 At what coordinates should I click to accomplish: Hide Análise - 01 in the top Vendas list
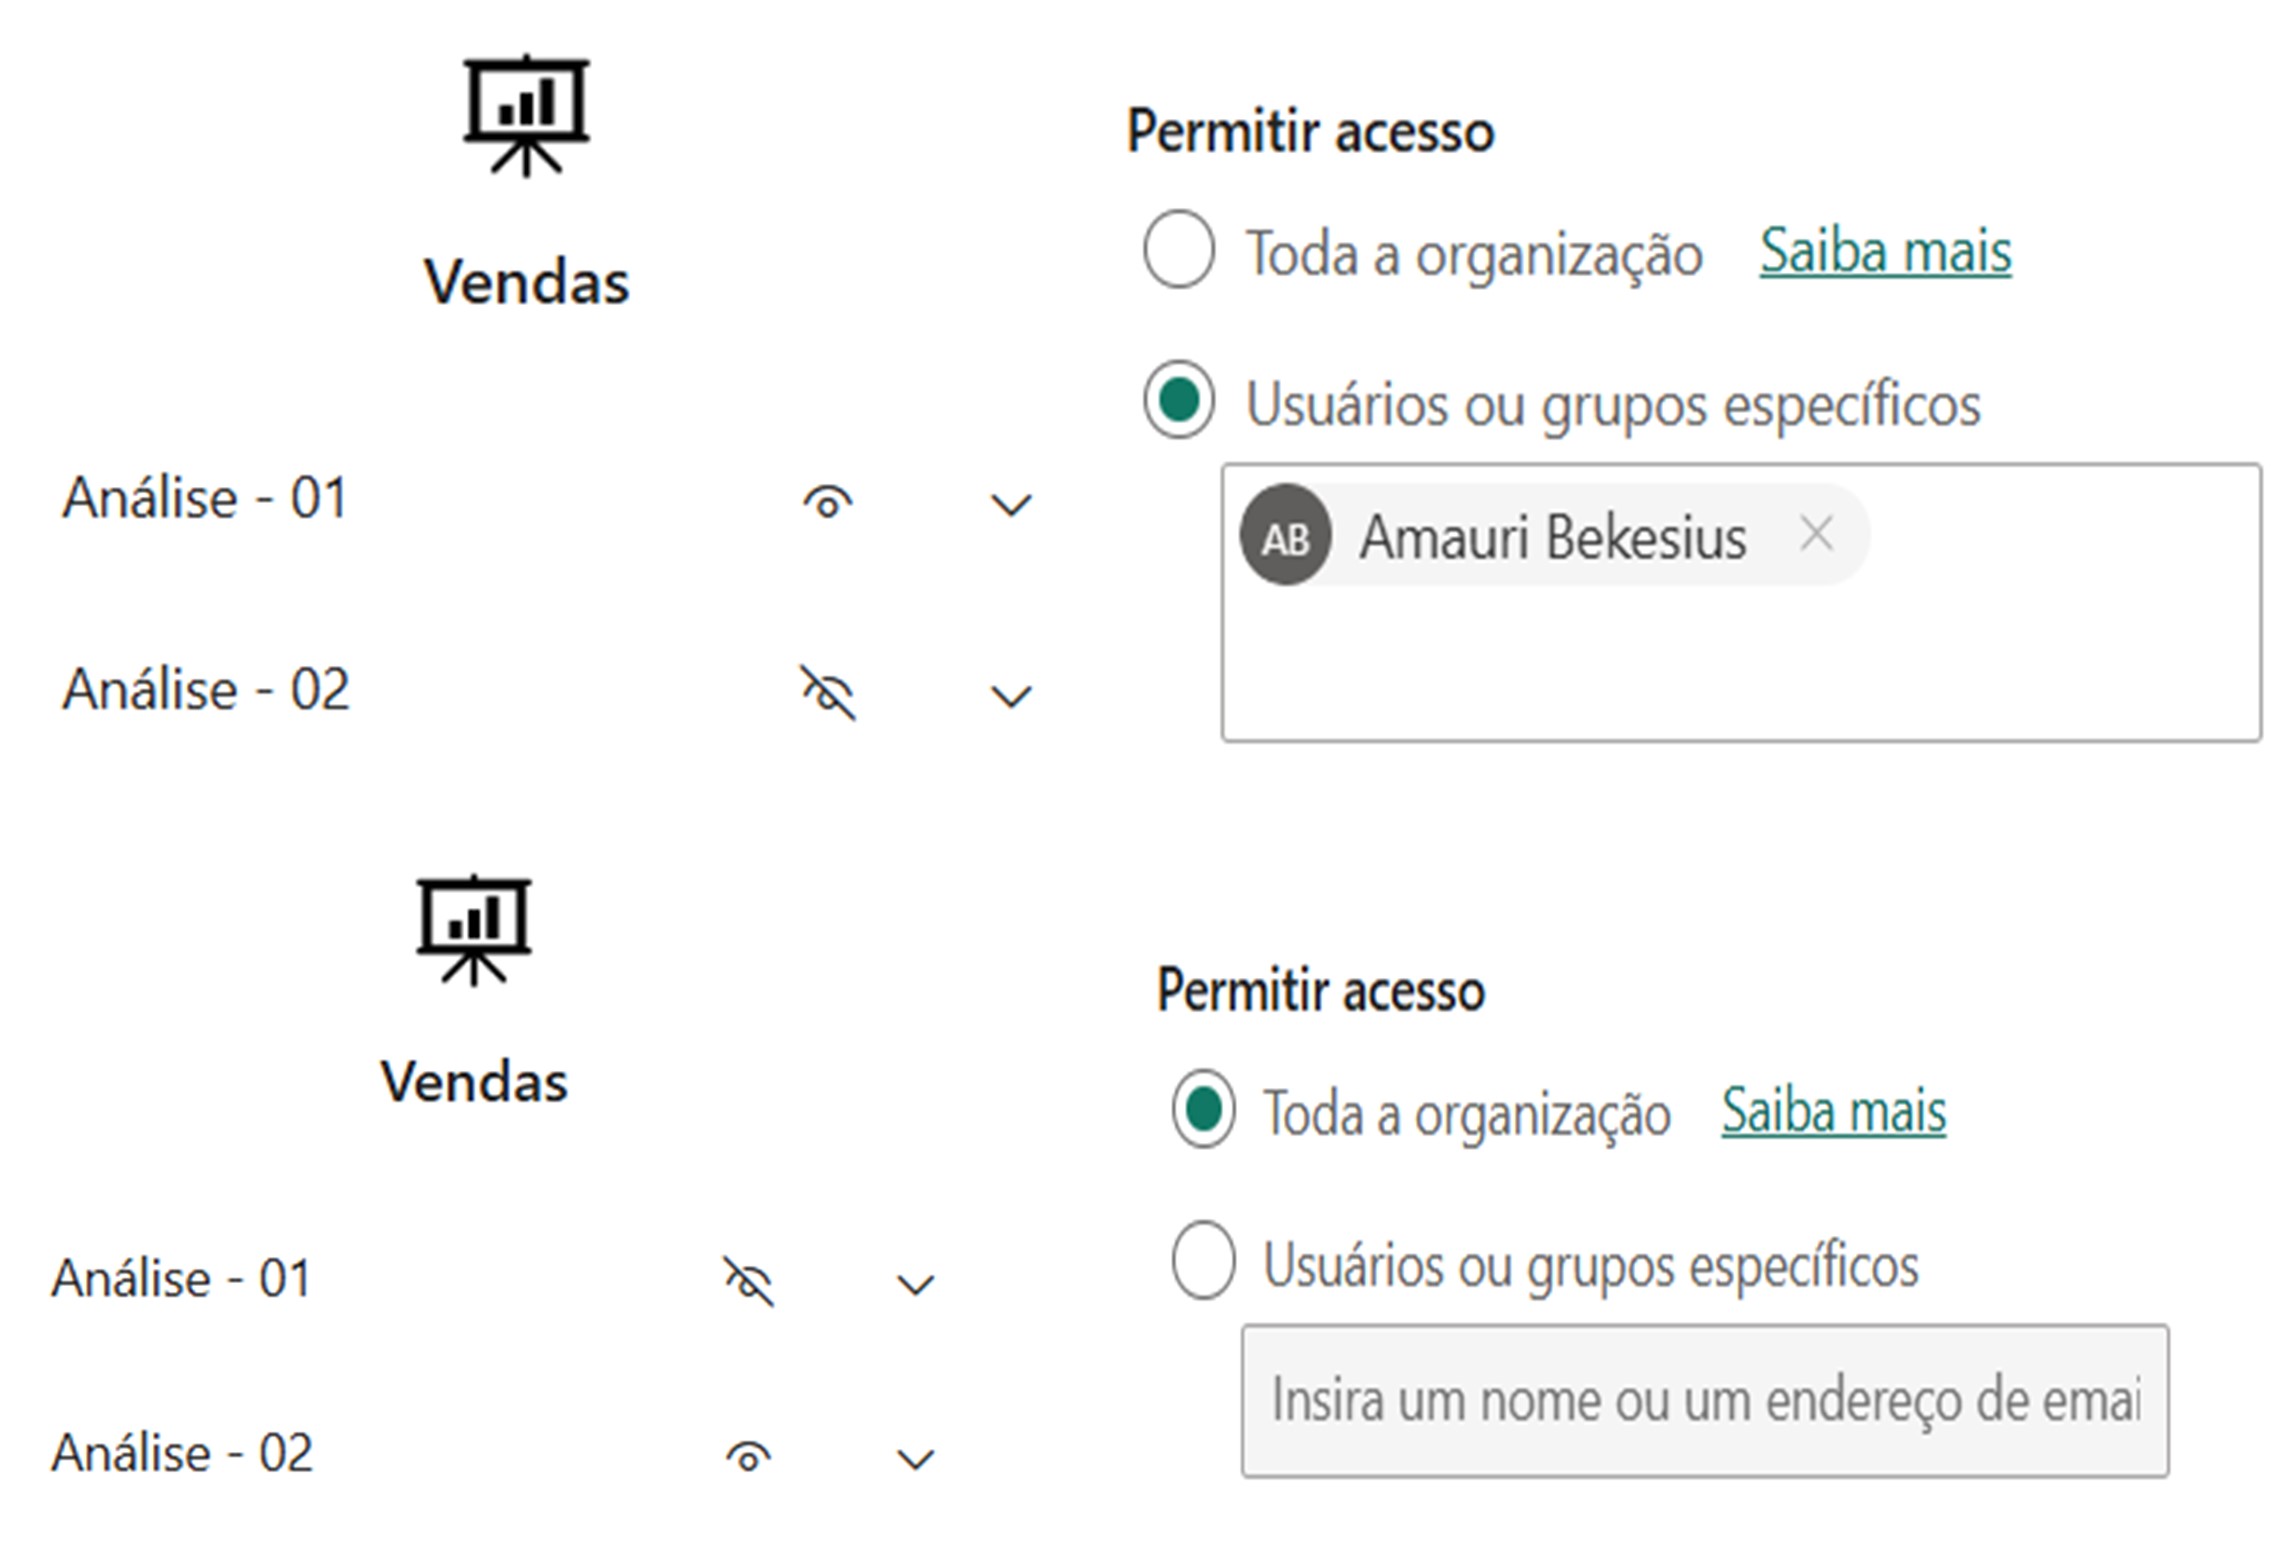(x=828, y=502)
